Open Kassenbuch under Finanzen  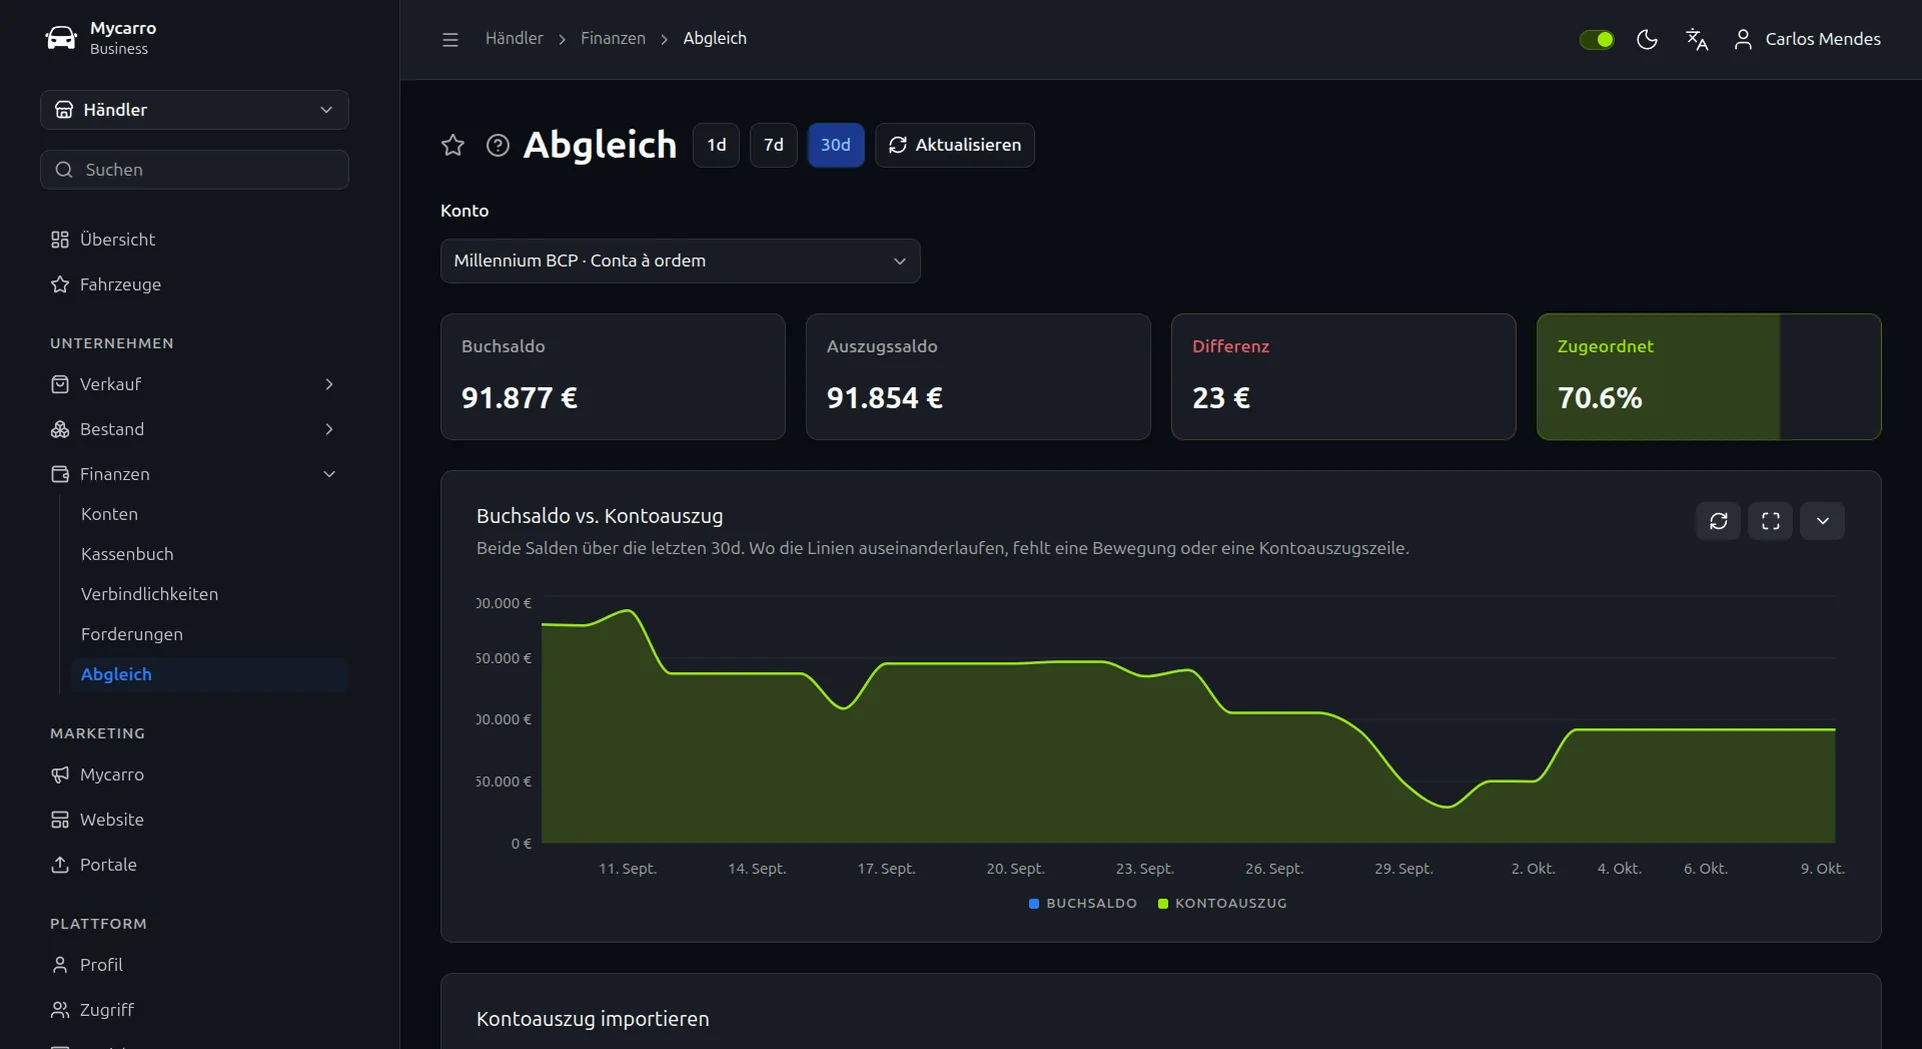click(x=208, y=554)
